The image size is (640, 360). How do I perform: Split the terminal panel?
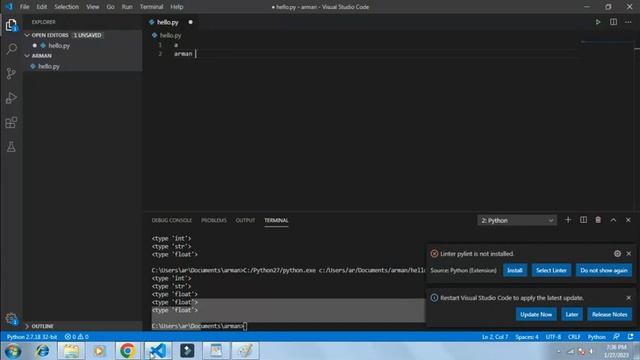pos(583,220)
